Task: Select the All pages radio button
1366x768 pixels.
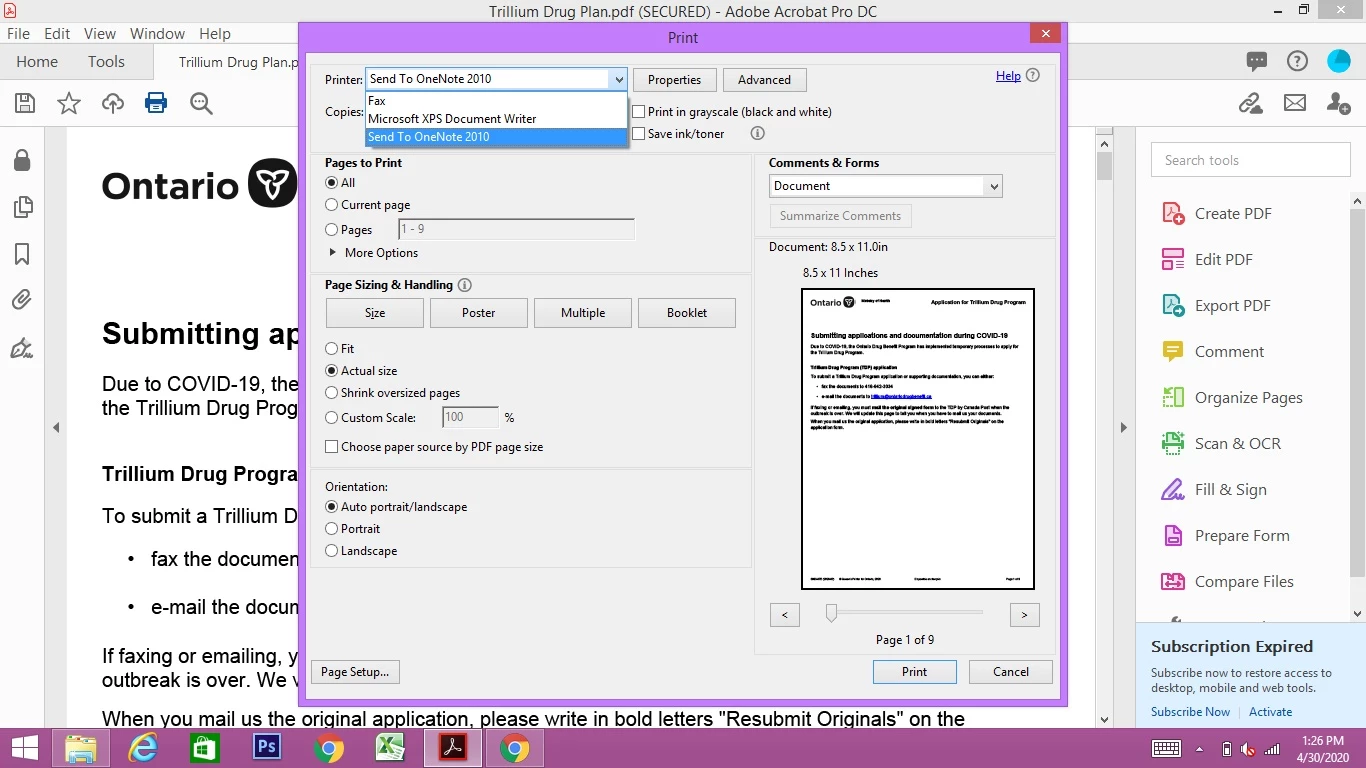Action: 331,183
